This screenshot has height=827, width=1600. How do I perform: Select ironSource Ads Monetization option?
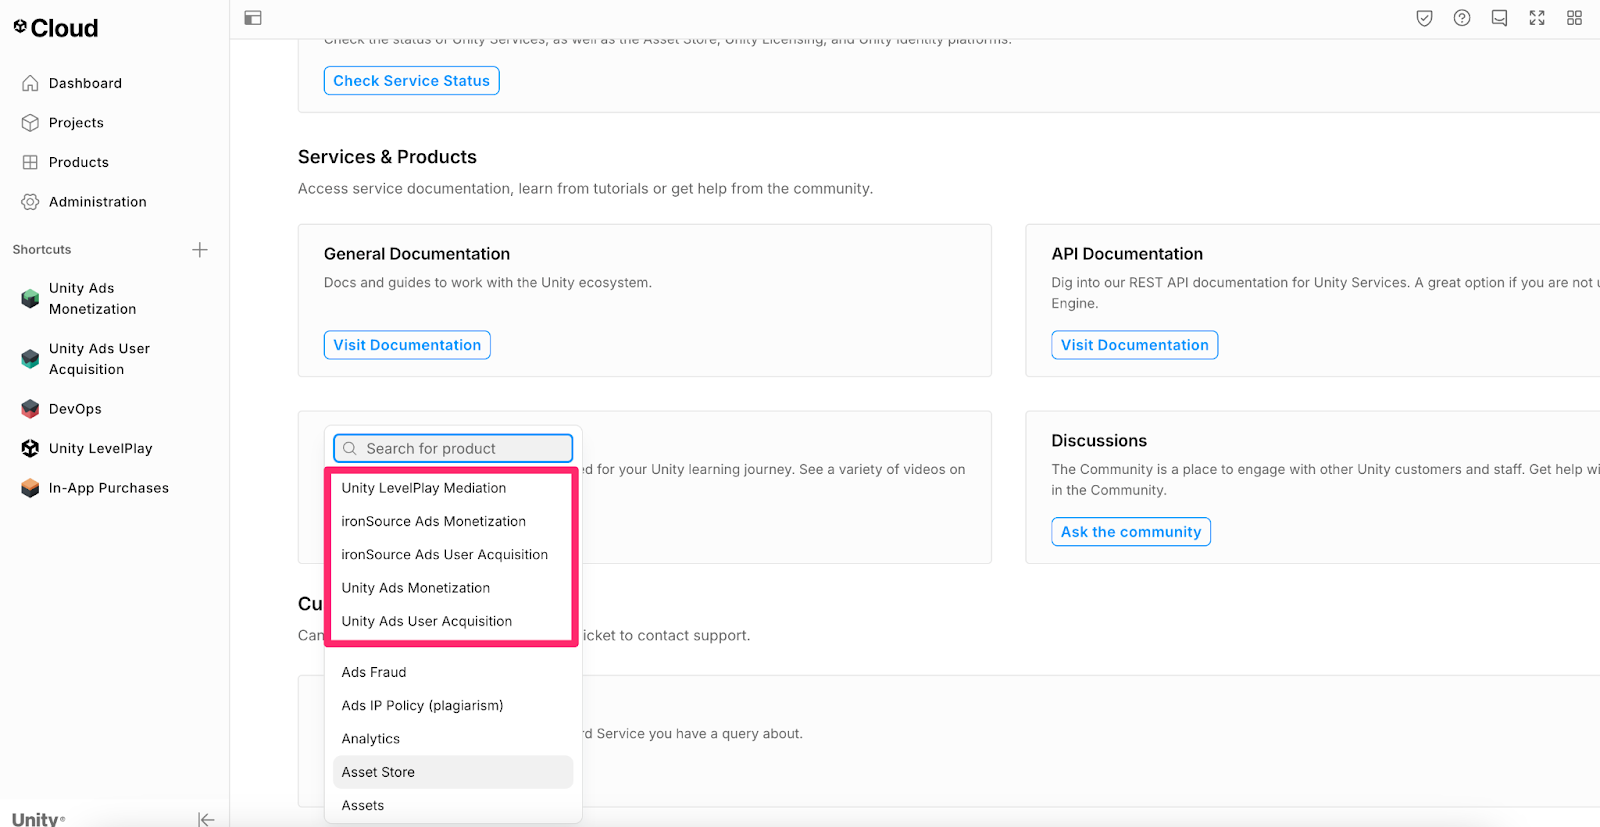pos(453,521)
